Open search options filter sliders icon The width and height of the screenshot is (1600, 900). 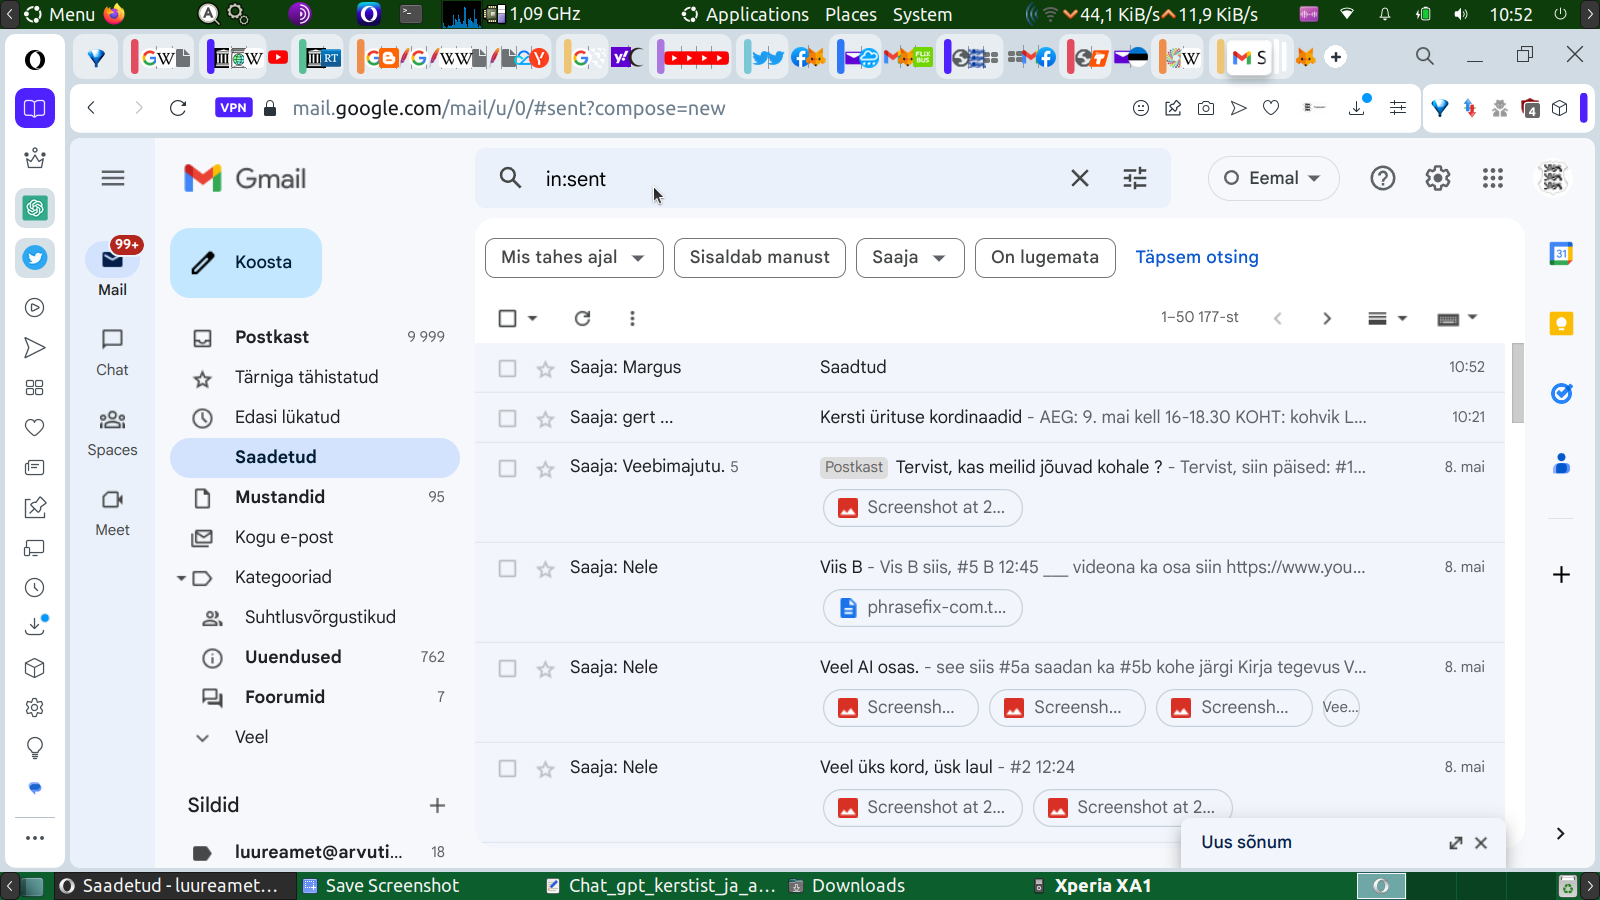pos(1135,178)
